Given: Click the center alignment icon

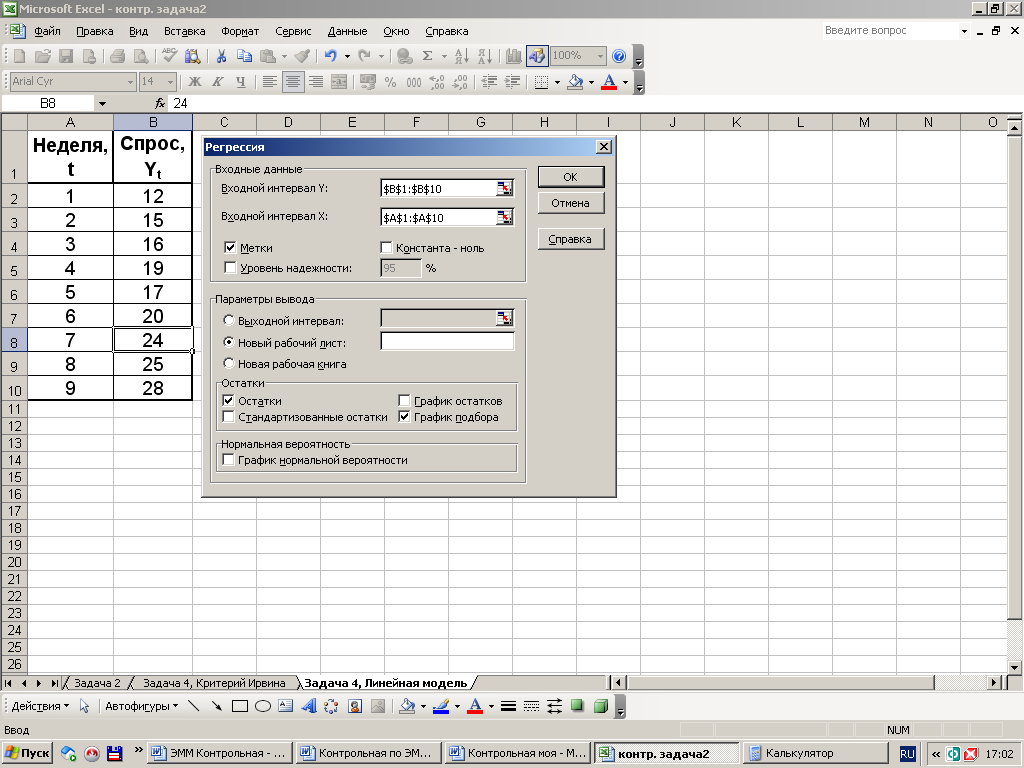Looking at the screenshot, I should tap(293, 82).
